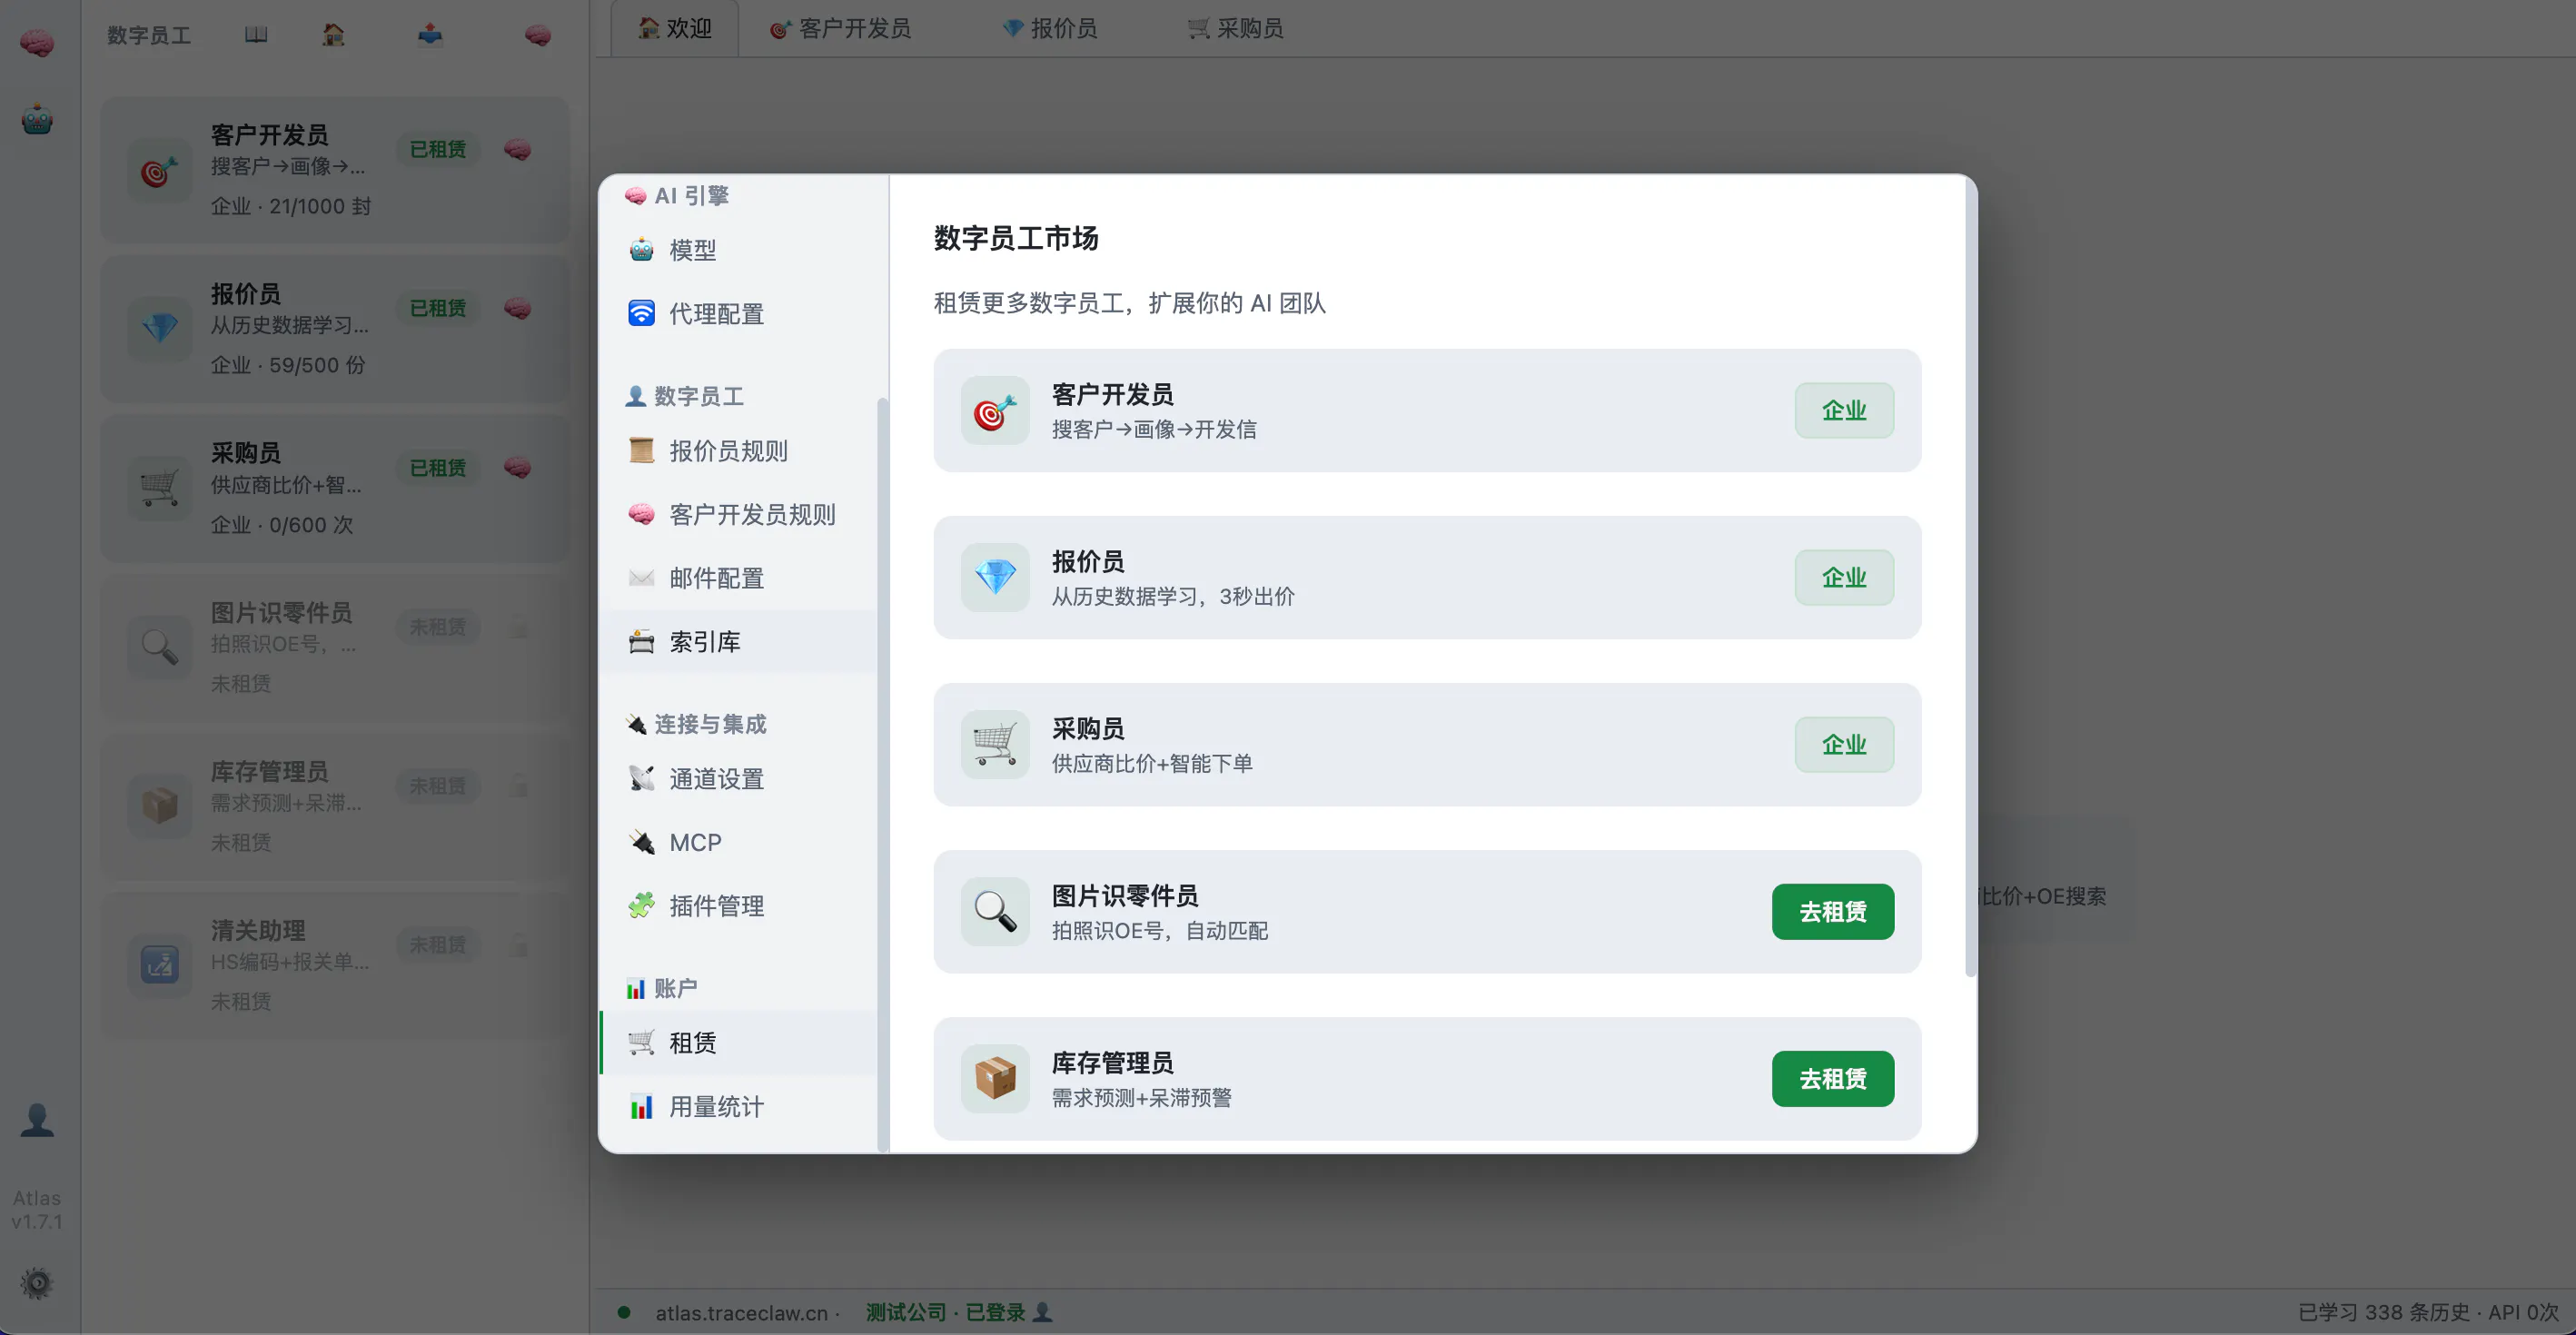Click 库存管理员 card in sidebar list
This screenshot has height=1335, width=2576.
(335, 806)
